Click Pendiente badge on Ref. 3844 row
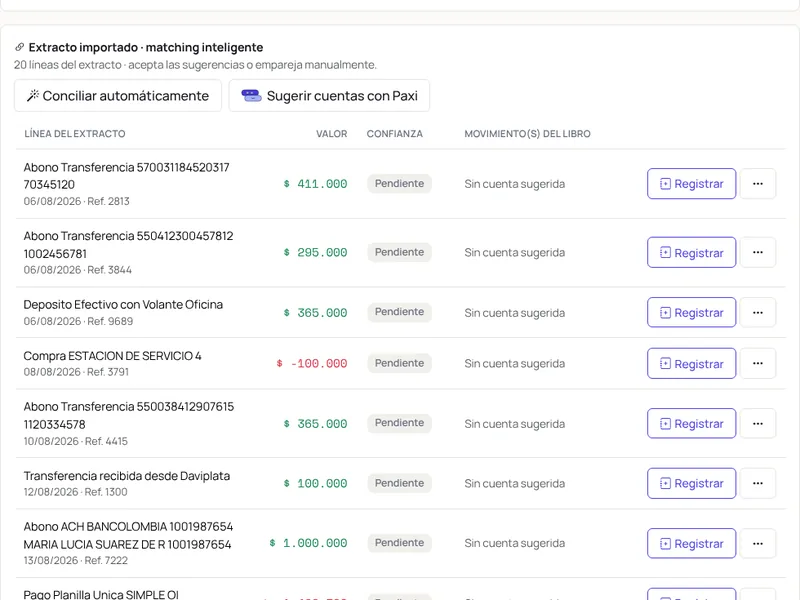Screen dimensions: 800x600 399,252
